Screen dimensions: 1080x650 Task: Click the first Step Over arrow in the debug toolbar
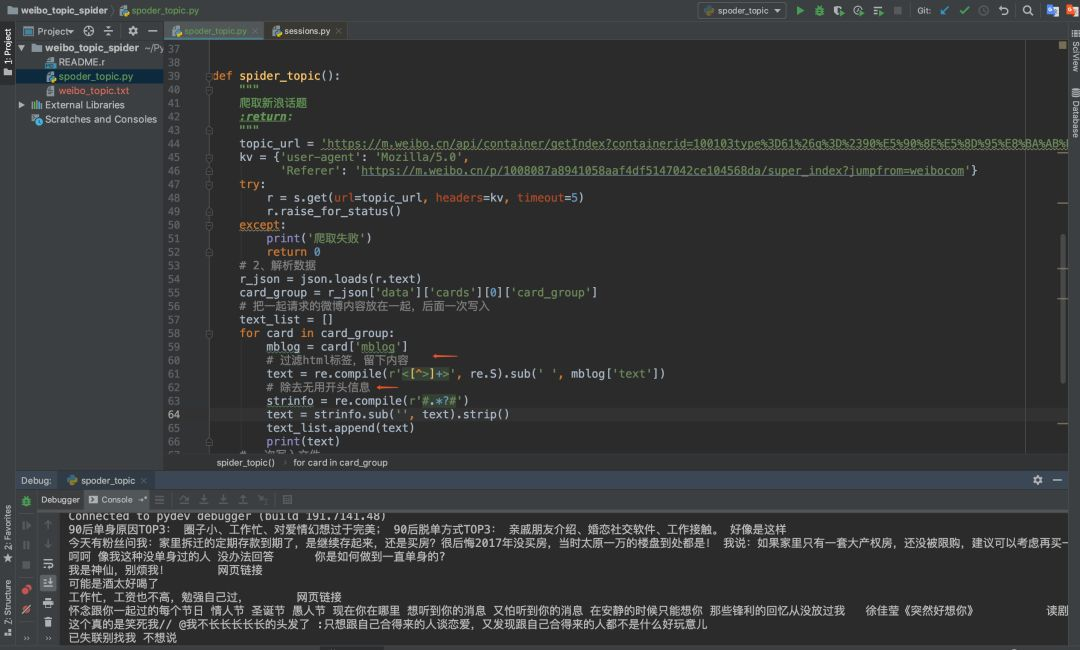[x=184, y=500]
